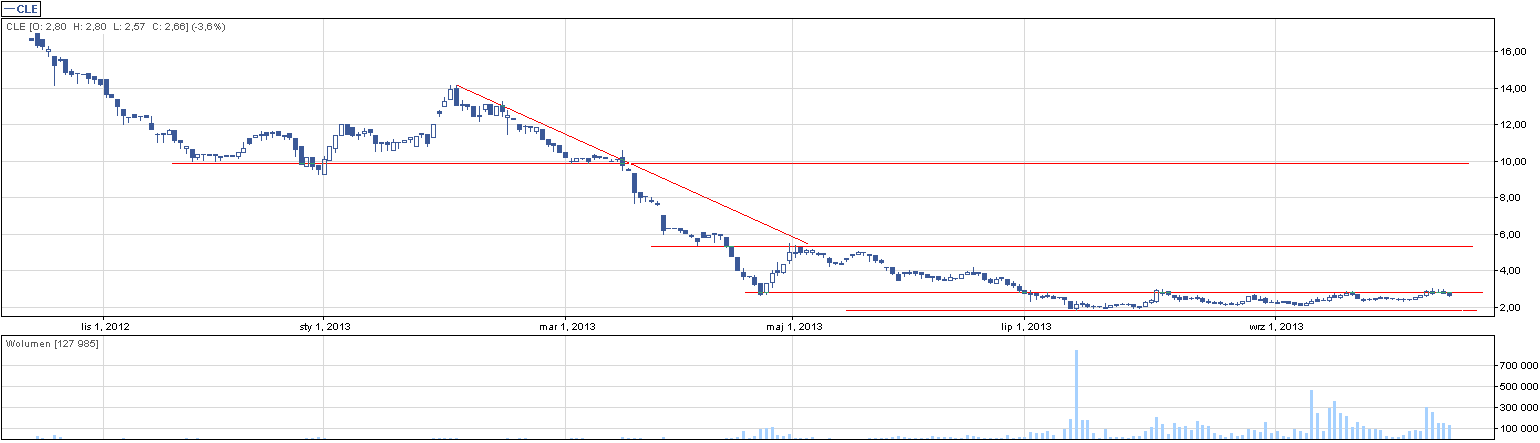The width and height of the screenshot is (1540, 443).
Task: Click the 100 000 volume axis label
Action: 1520,428
